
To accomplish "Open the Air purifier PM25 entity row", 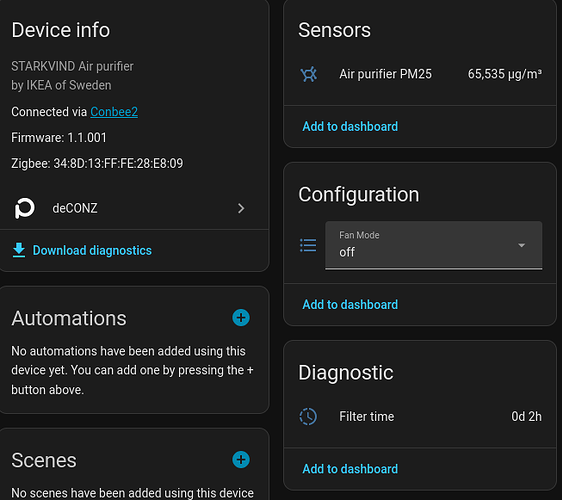I will [420, 74].
